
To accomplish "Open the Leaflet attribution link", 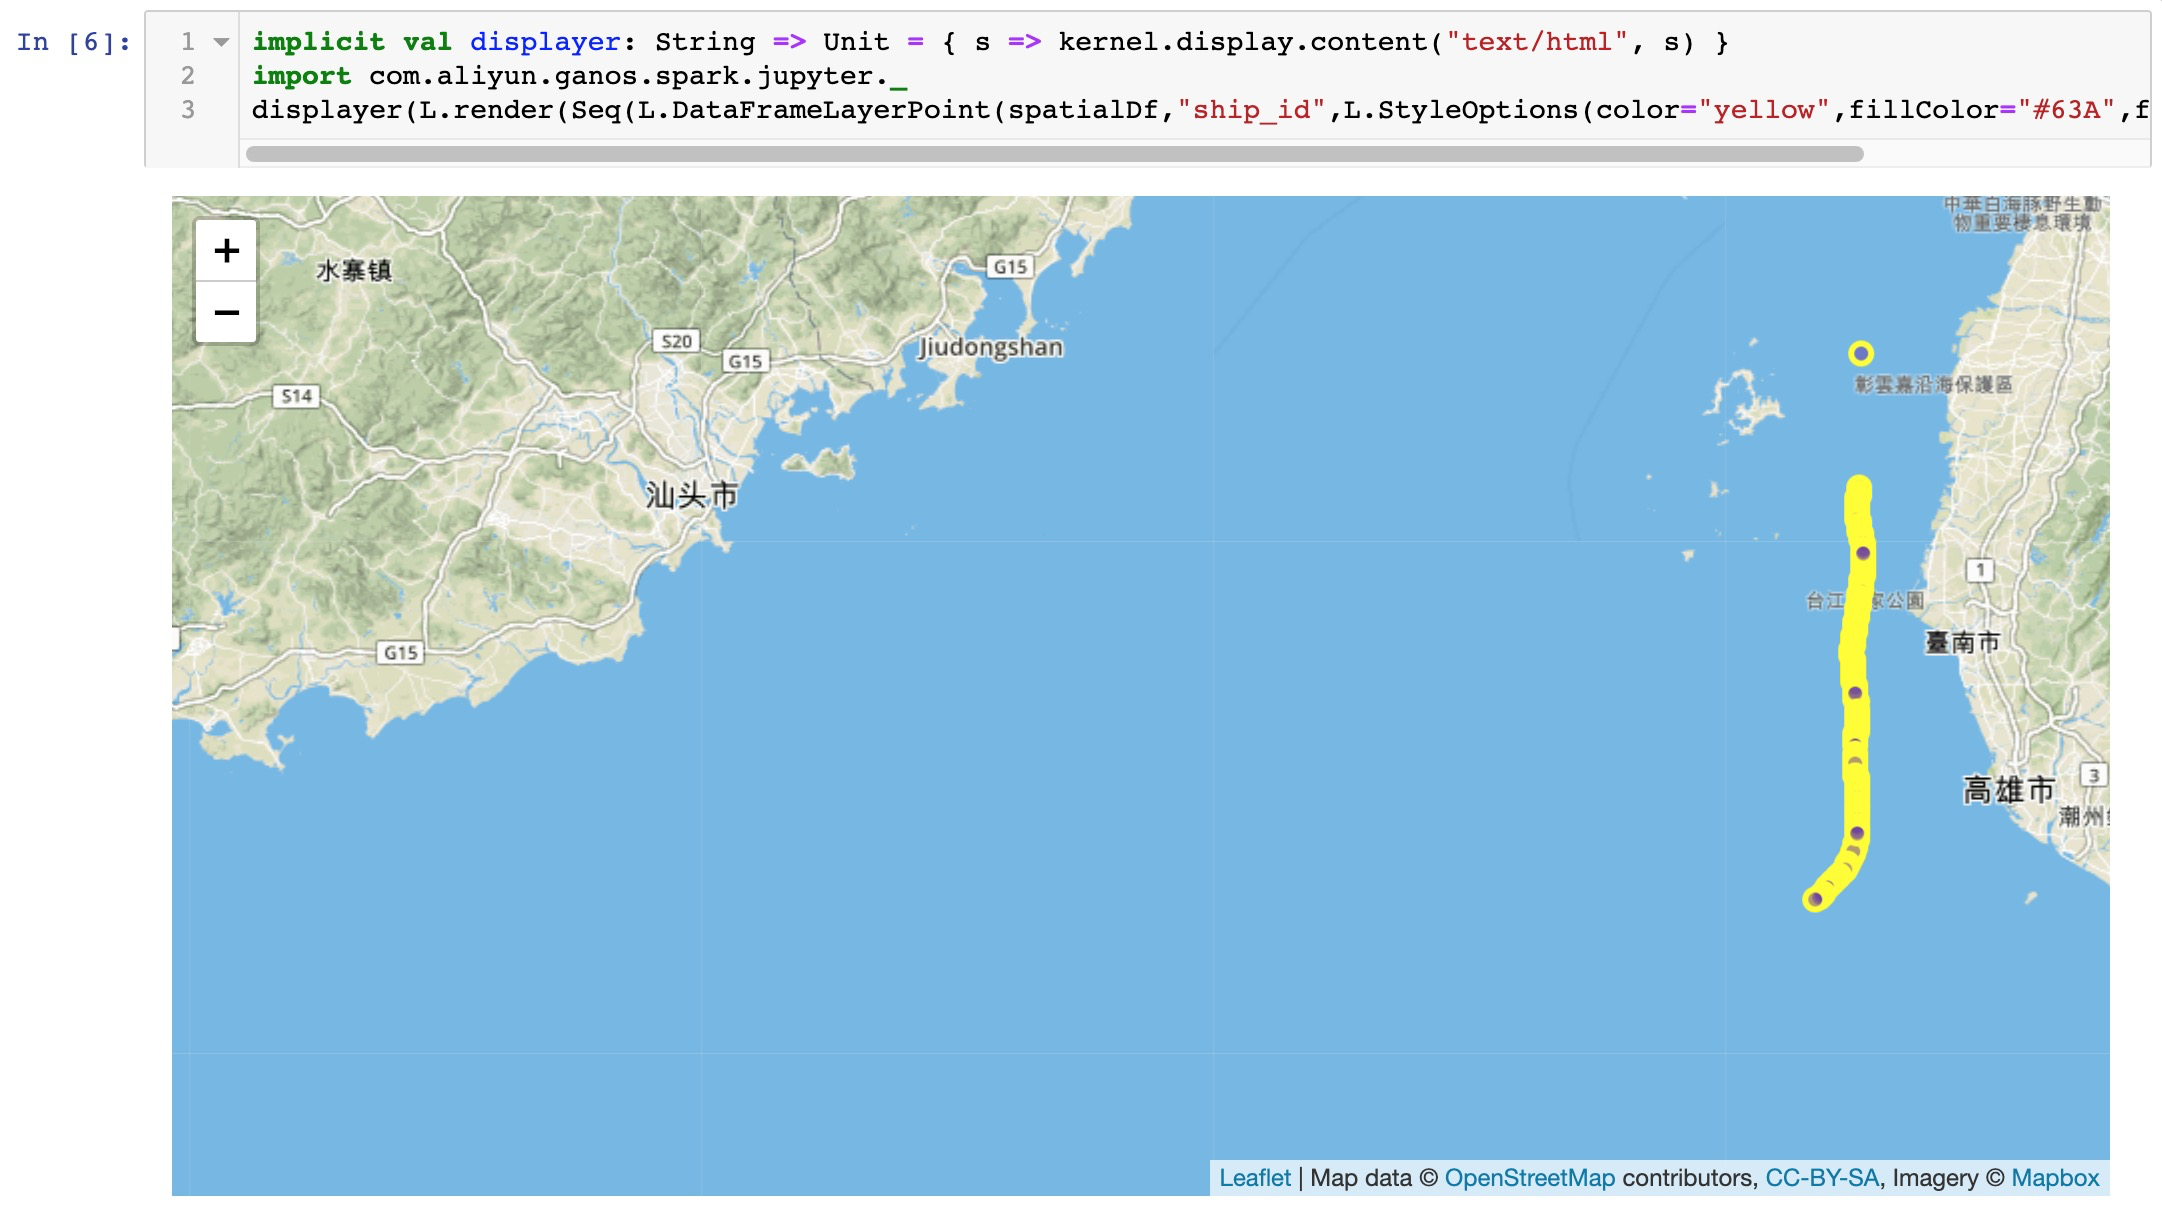I will [1255, 1178].
